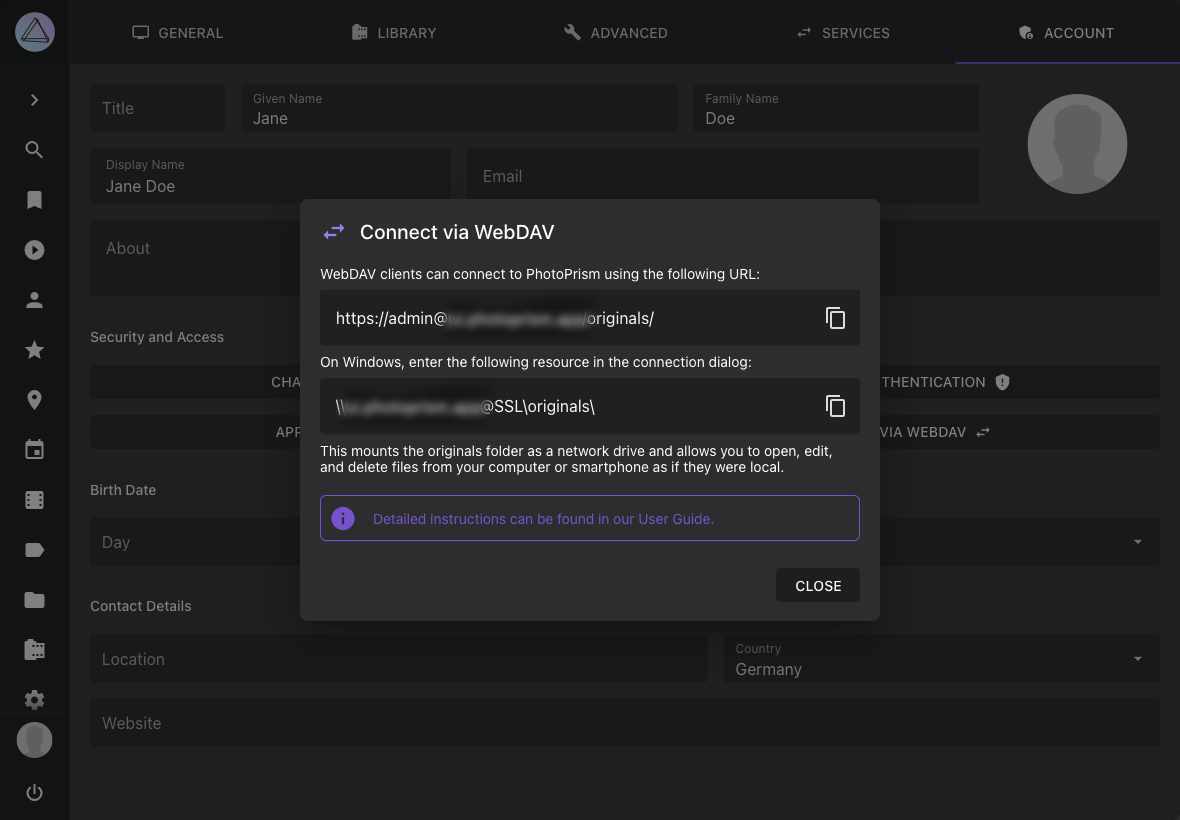Select the Calendar sidebar icon
This screenshot has width=1180, height=820.
[x=34, y=449]
